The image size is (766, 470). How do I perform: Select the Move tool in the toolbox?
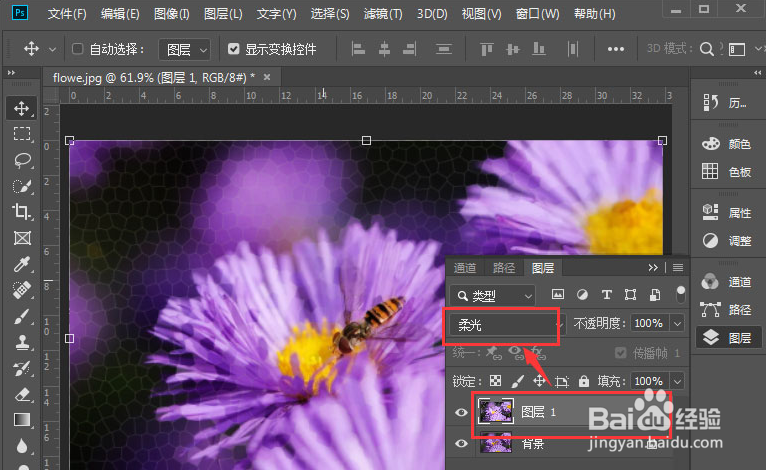click(21, 108)
